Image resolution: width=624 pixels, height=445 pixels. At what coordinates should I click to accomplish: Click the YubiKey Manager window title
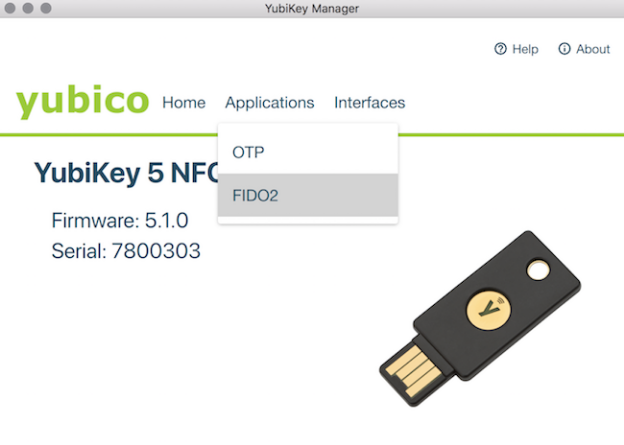point(312,9)
